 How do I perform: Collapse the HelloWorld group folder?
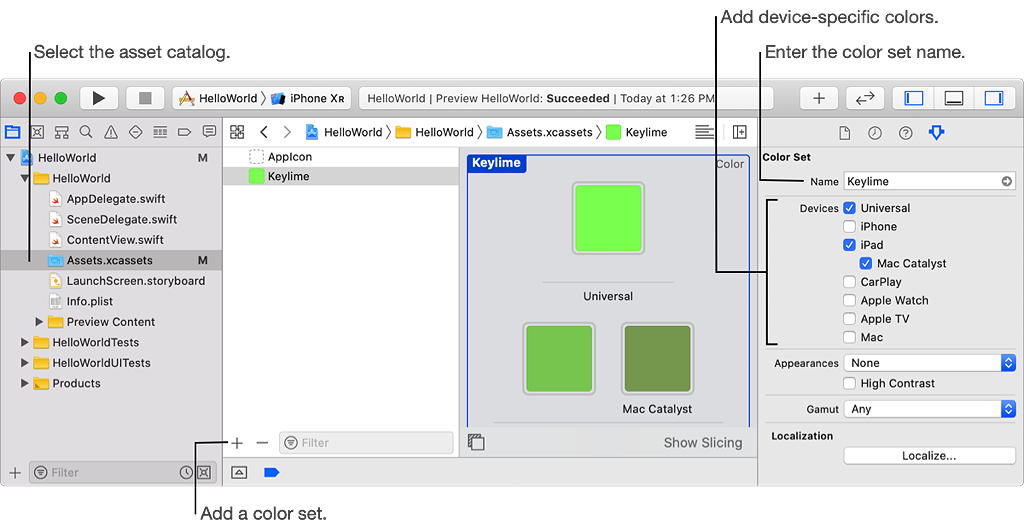coord(24,178)
